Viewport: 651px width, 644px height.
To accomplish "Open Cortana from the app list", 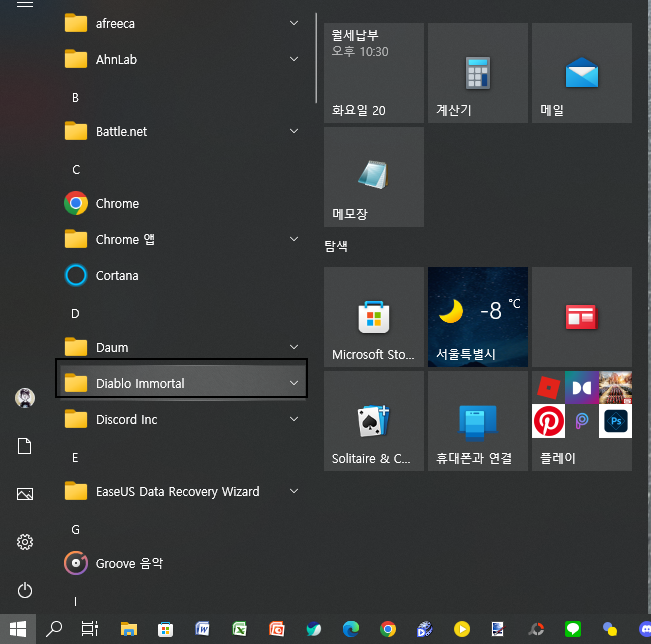I will tap(117, 275).
